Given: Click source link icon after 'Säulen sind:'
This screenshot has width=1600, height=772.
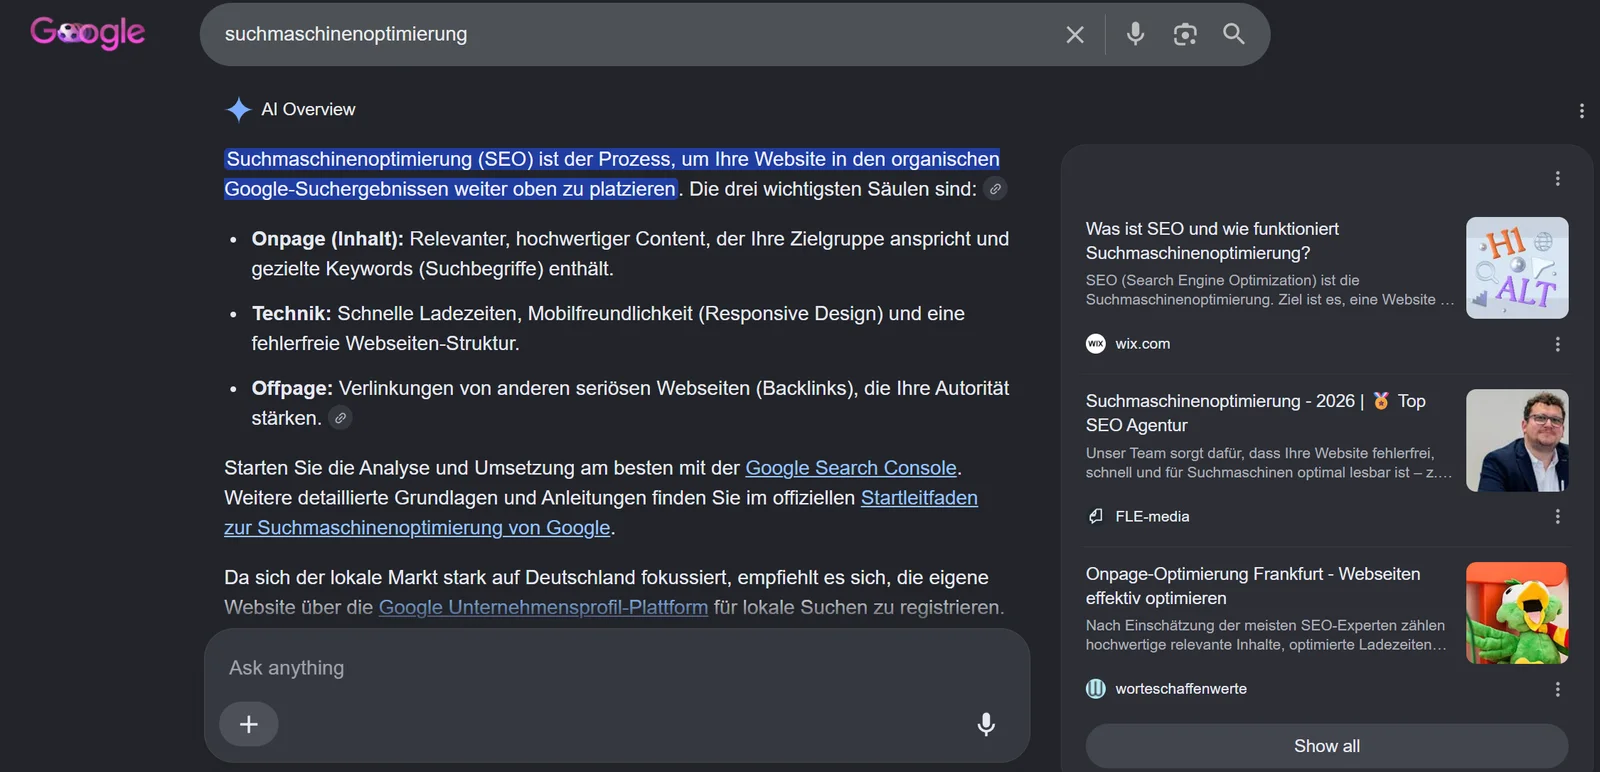Looking at the screenshot, I should pyautogui.click(x=995, y=189).
